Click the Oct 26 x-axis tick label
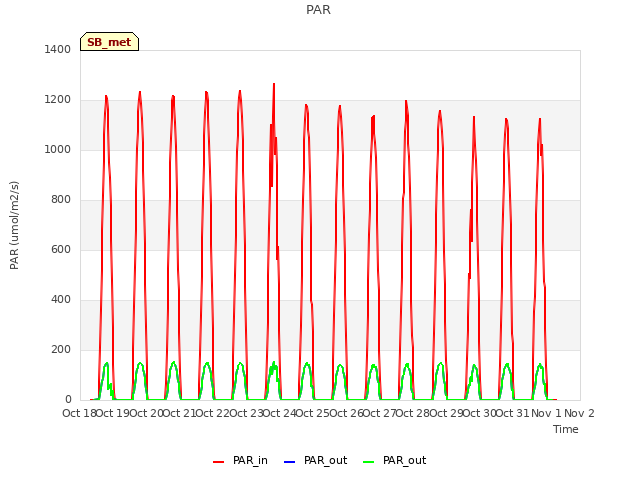640x480 pixels. [x=346, y=413]
